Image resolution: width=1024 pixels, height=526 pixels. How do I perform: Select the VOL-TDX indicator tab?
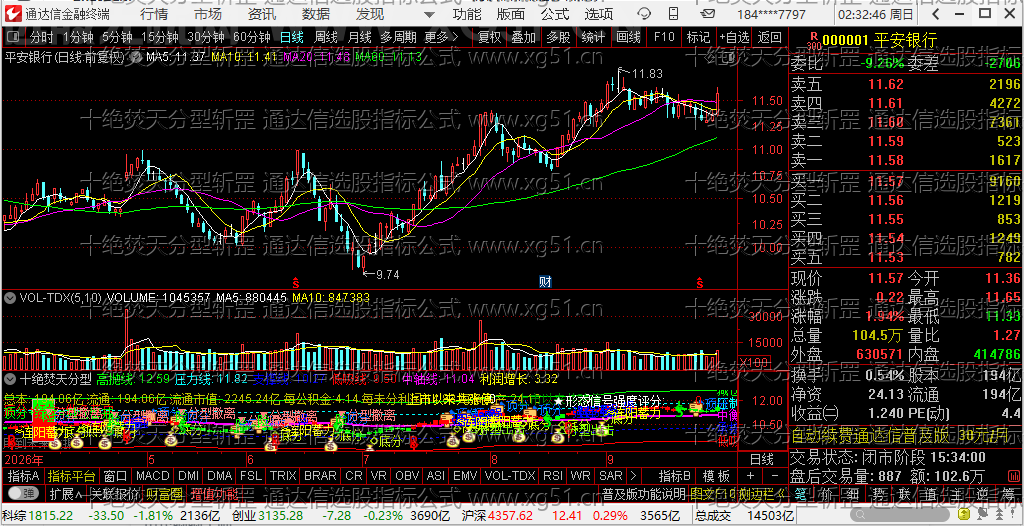point(508,475)
